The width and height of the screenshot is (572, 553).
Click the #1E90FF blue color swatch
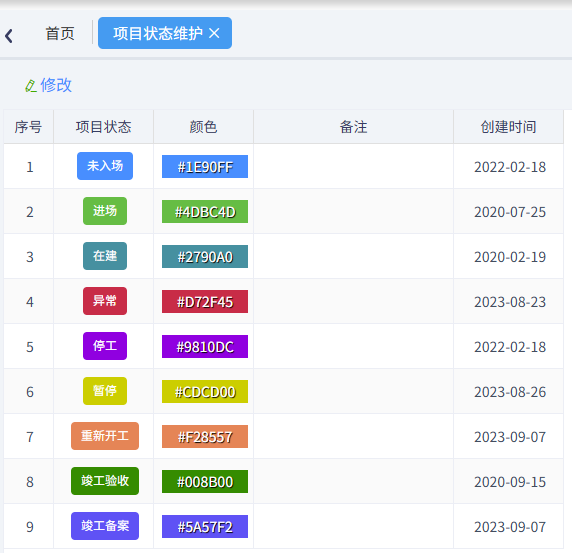[x=205, y=167]
